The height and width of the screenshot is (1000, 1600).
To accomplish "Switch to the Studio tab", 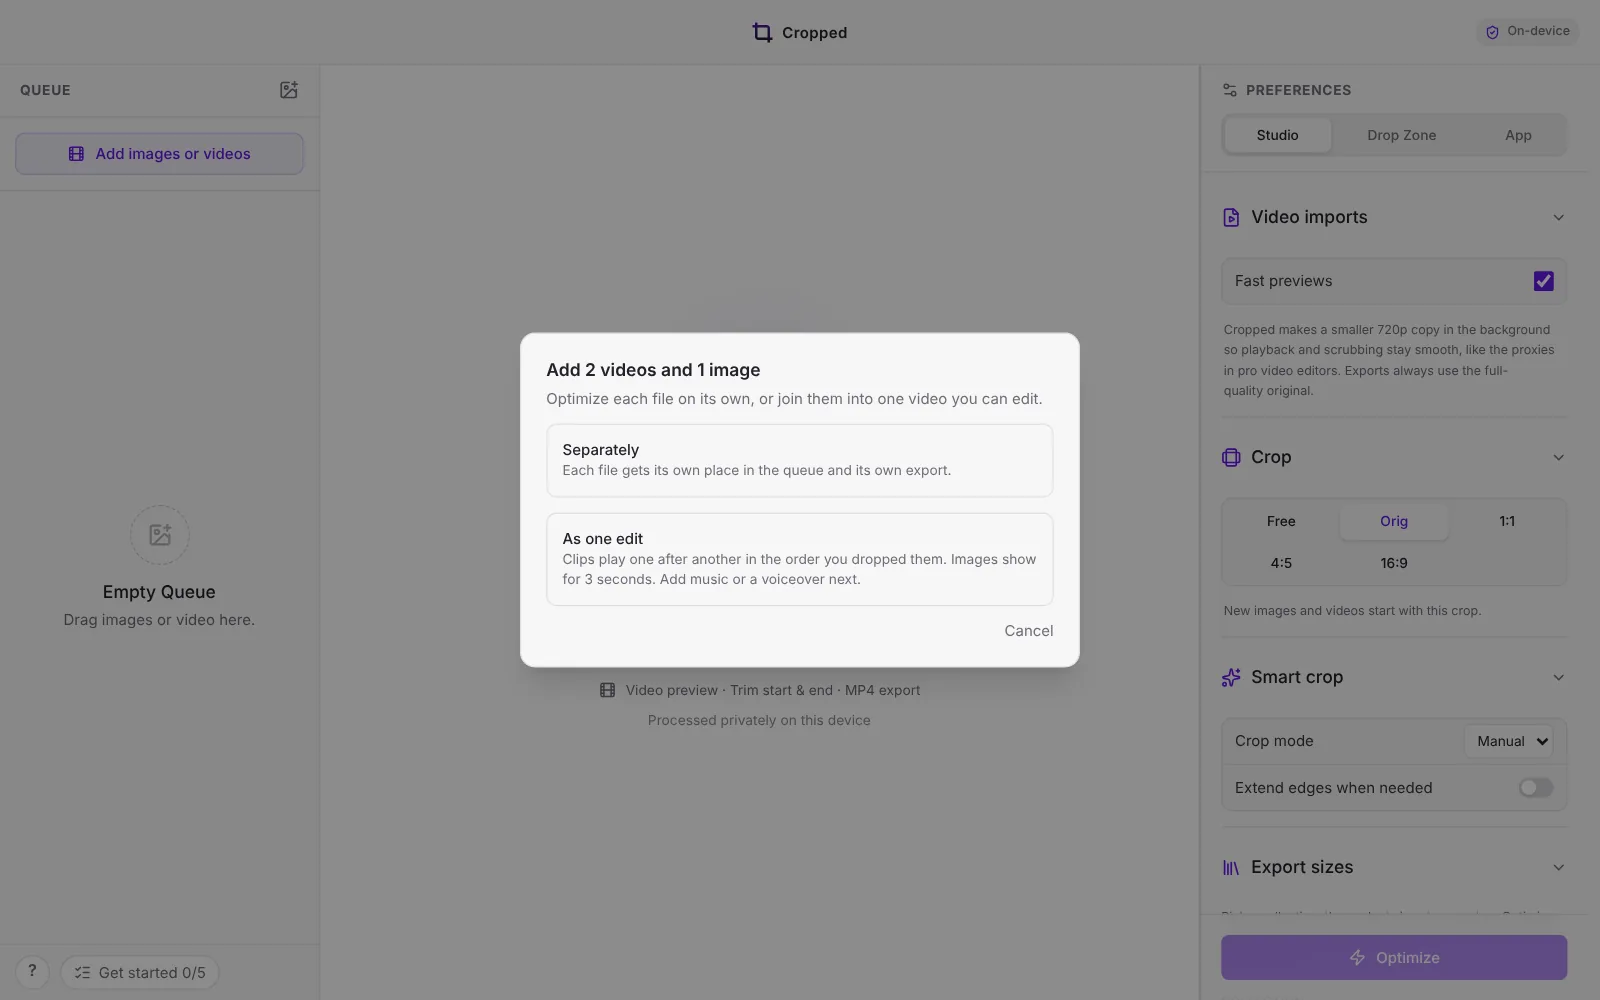I will click(x=1277, y=135).
